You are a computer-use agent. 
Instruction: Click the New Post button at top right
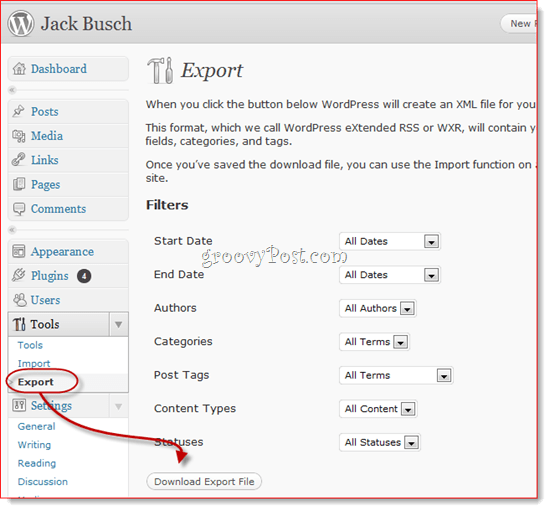point(519,23)
